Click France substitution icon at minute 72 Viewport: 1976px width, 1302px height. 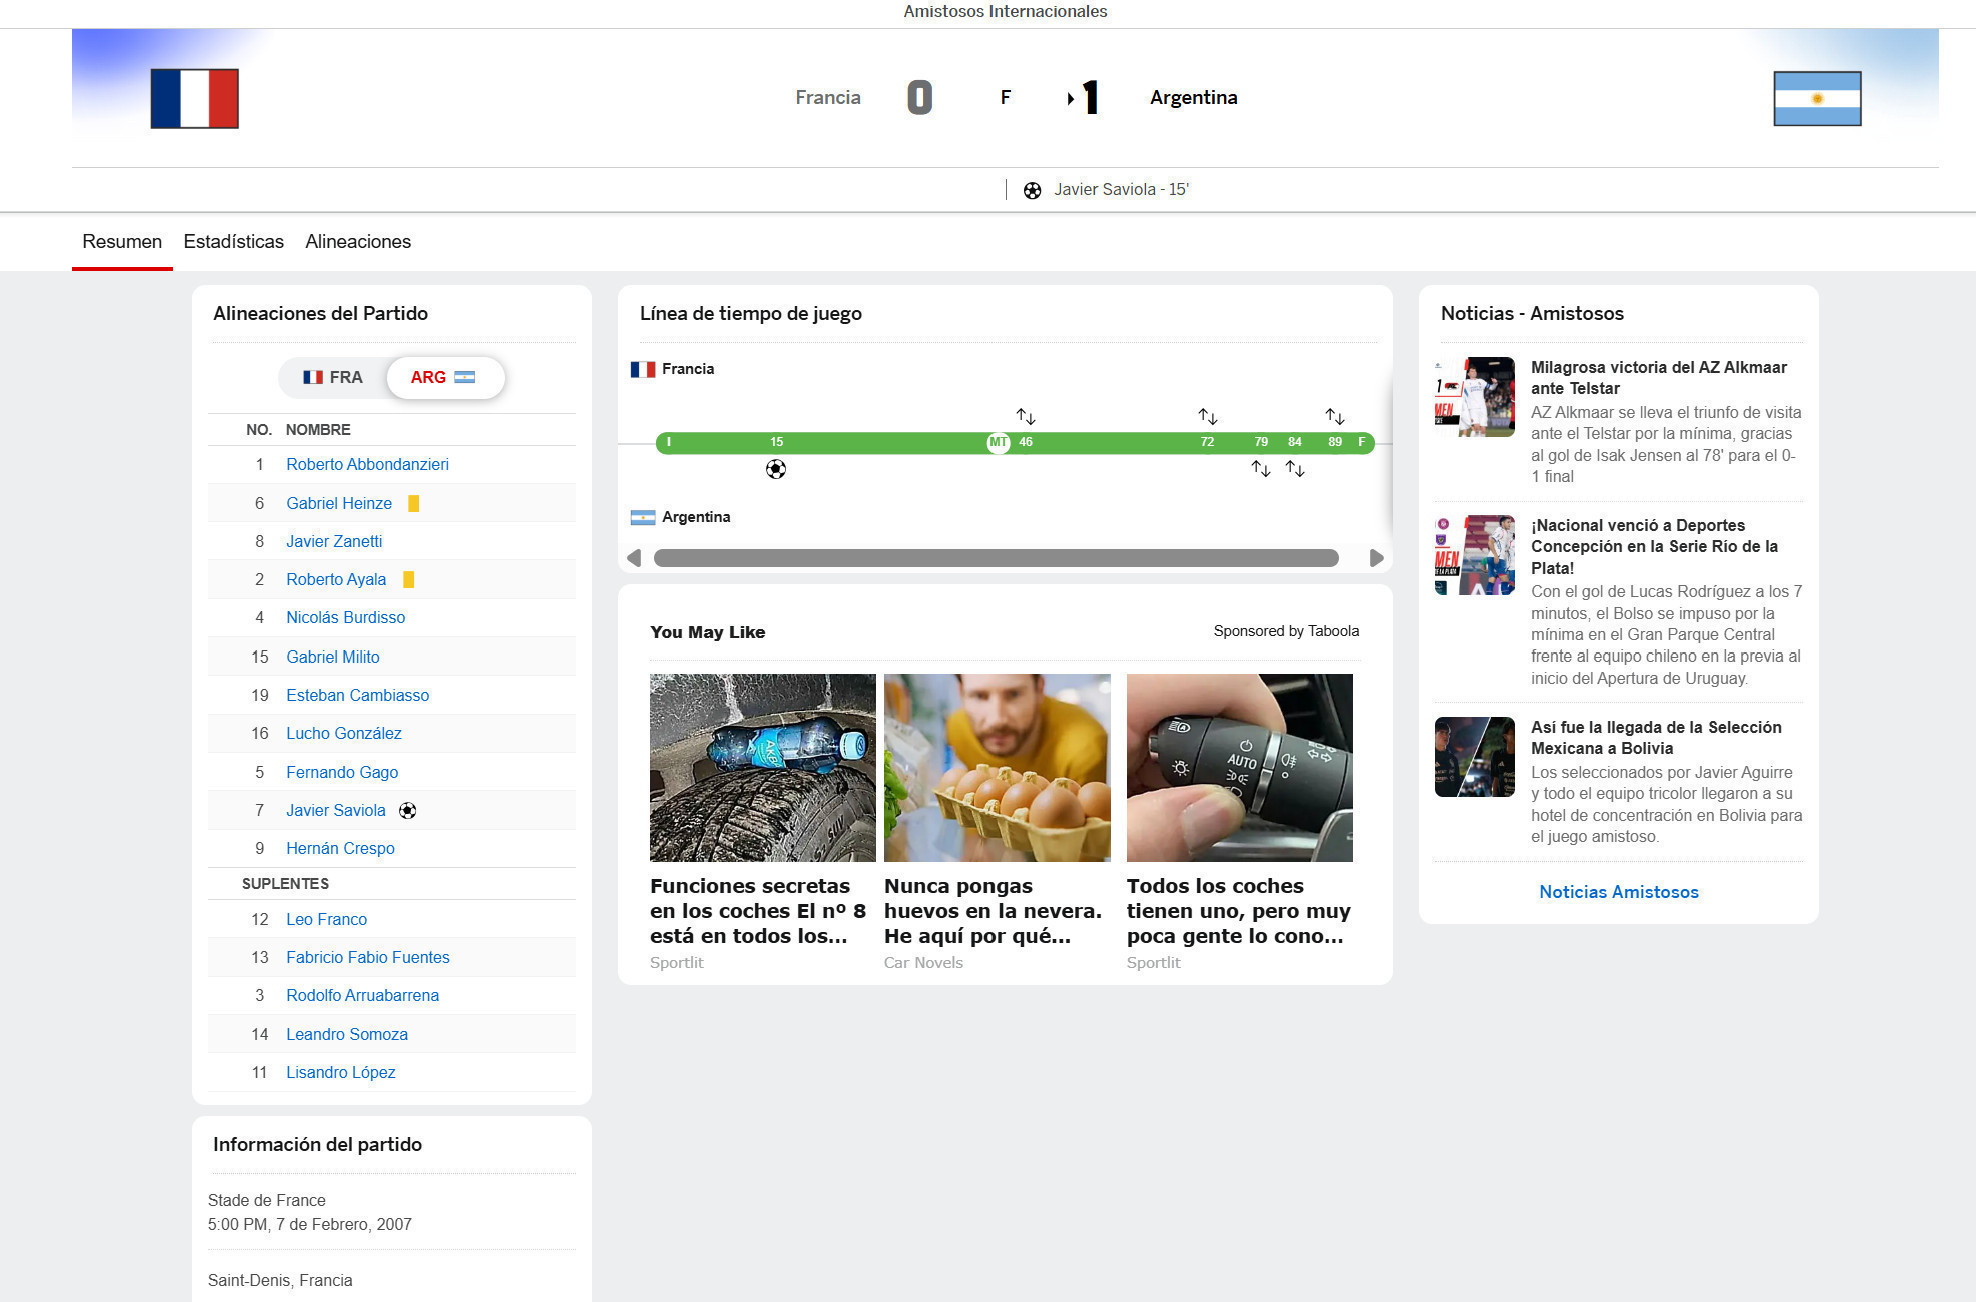[x=1208, y=416]
